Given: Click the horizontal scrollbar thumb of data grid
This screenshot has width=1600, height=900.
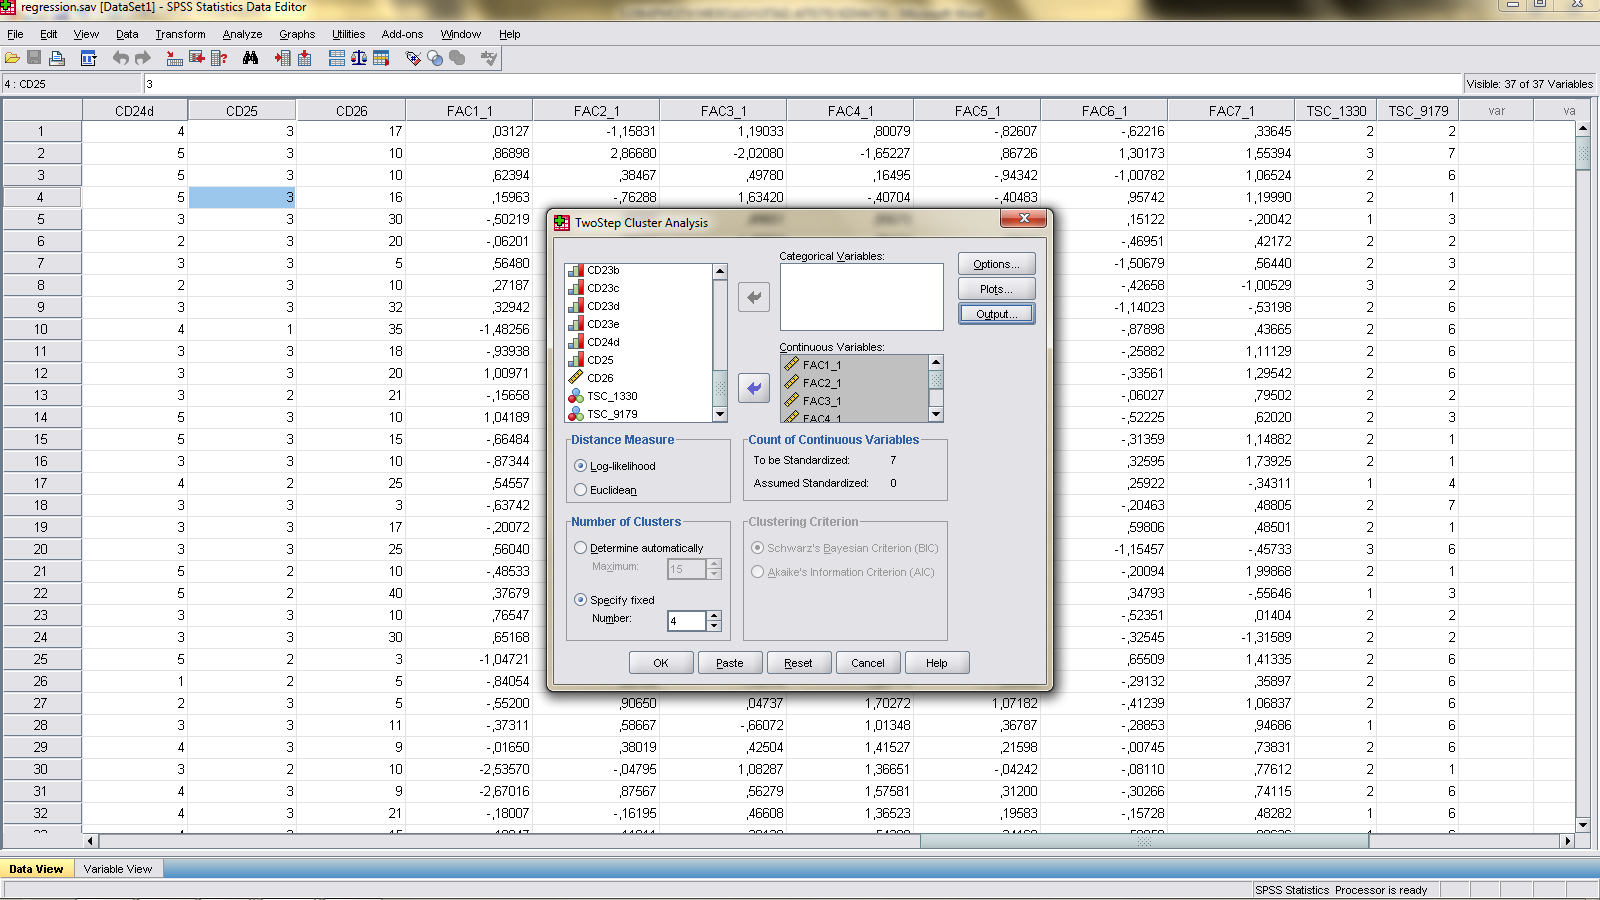Looking at the screenshot, I should (x=1145, y=841).
